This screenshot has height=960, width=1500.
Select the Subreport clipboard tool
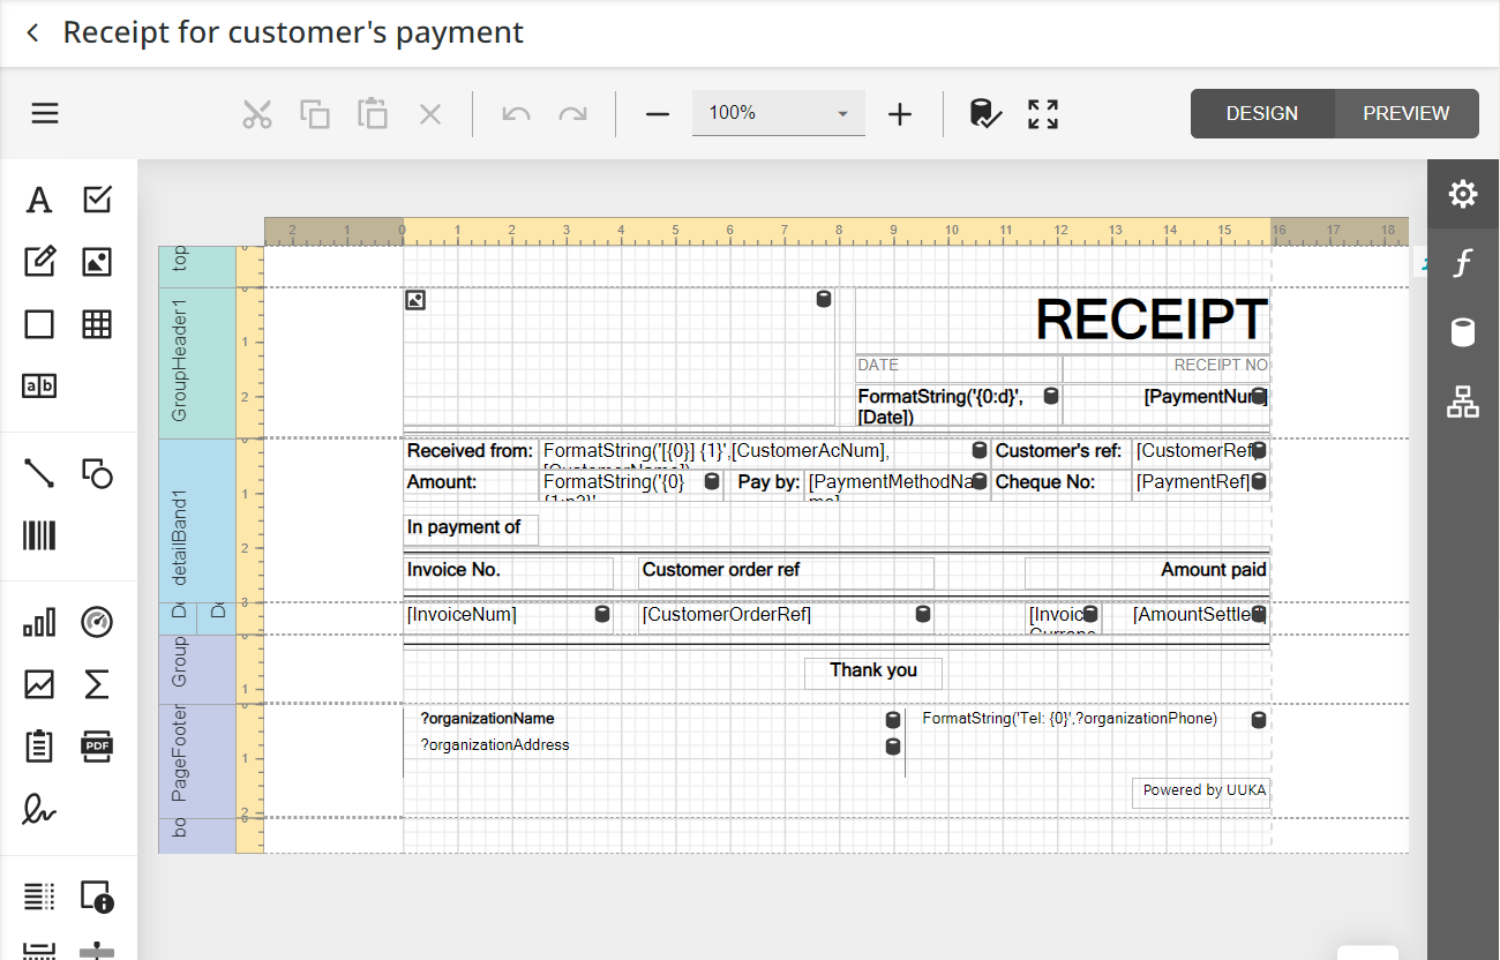coord(39,746)
